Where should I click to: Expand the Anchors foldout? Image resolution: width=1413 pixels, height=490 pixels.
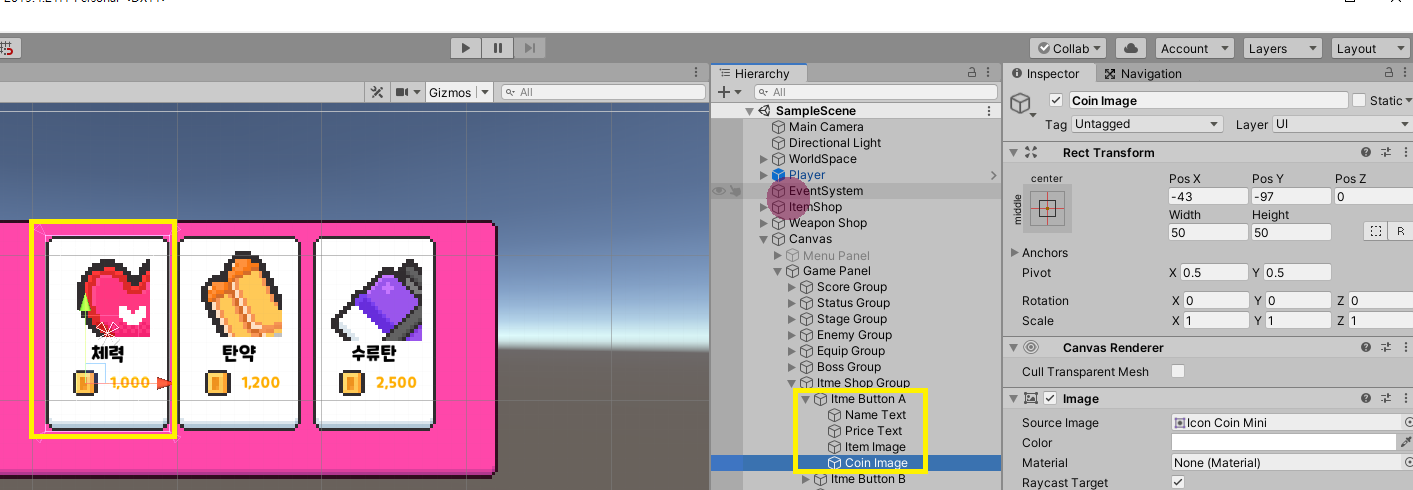pos(1016,253)
